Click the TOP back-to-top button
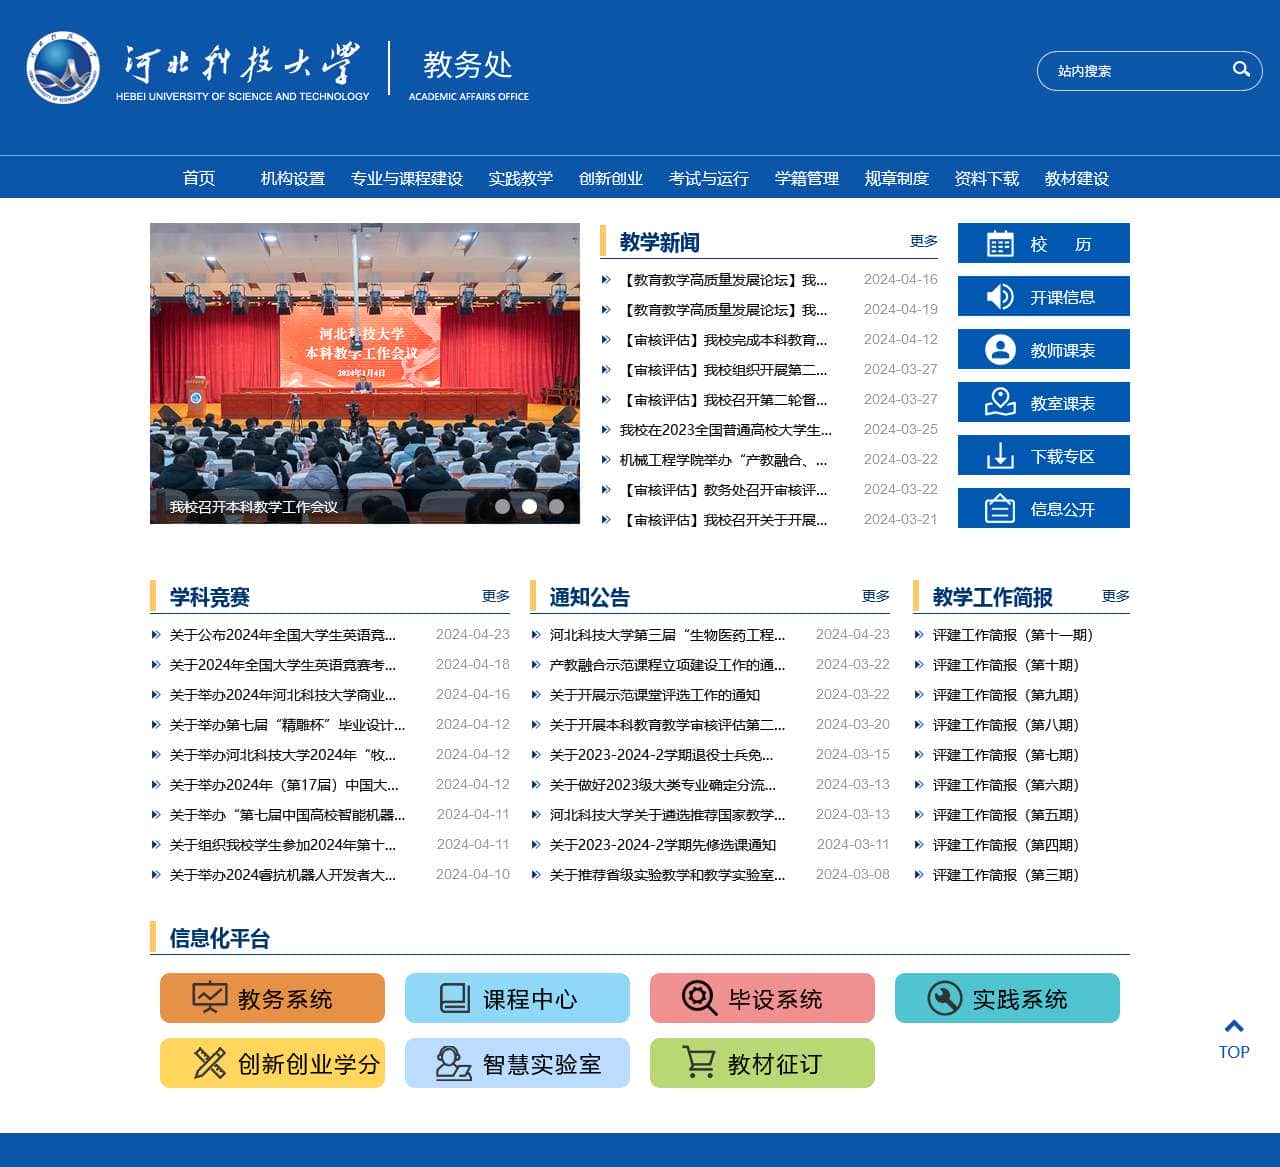The width and height of the screenshot is (1280, 1167). (x=1232, y=1037)
